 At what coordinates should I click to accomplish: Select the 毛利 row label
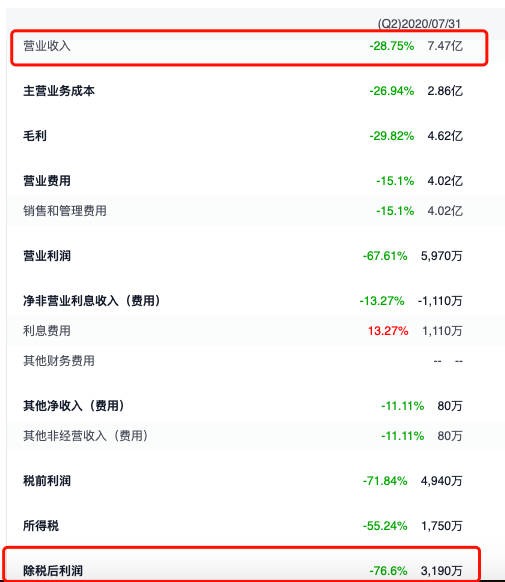pyautogui.click(x=35, y=136)
